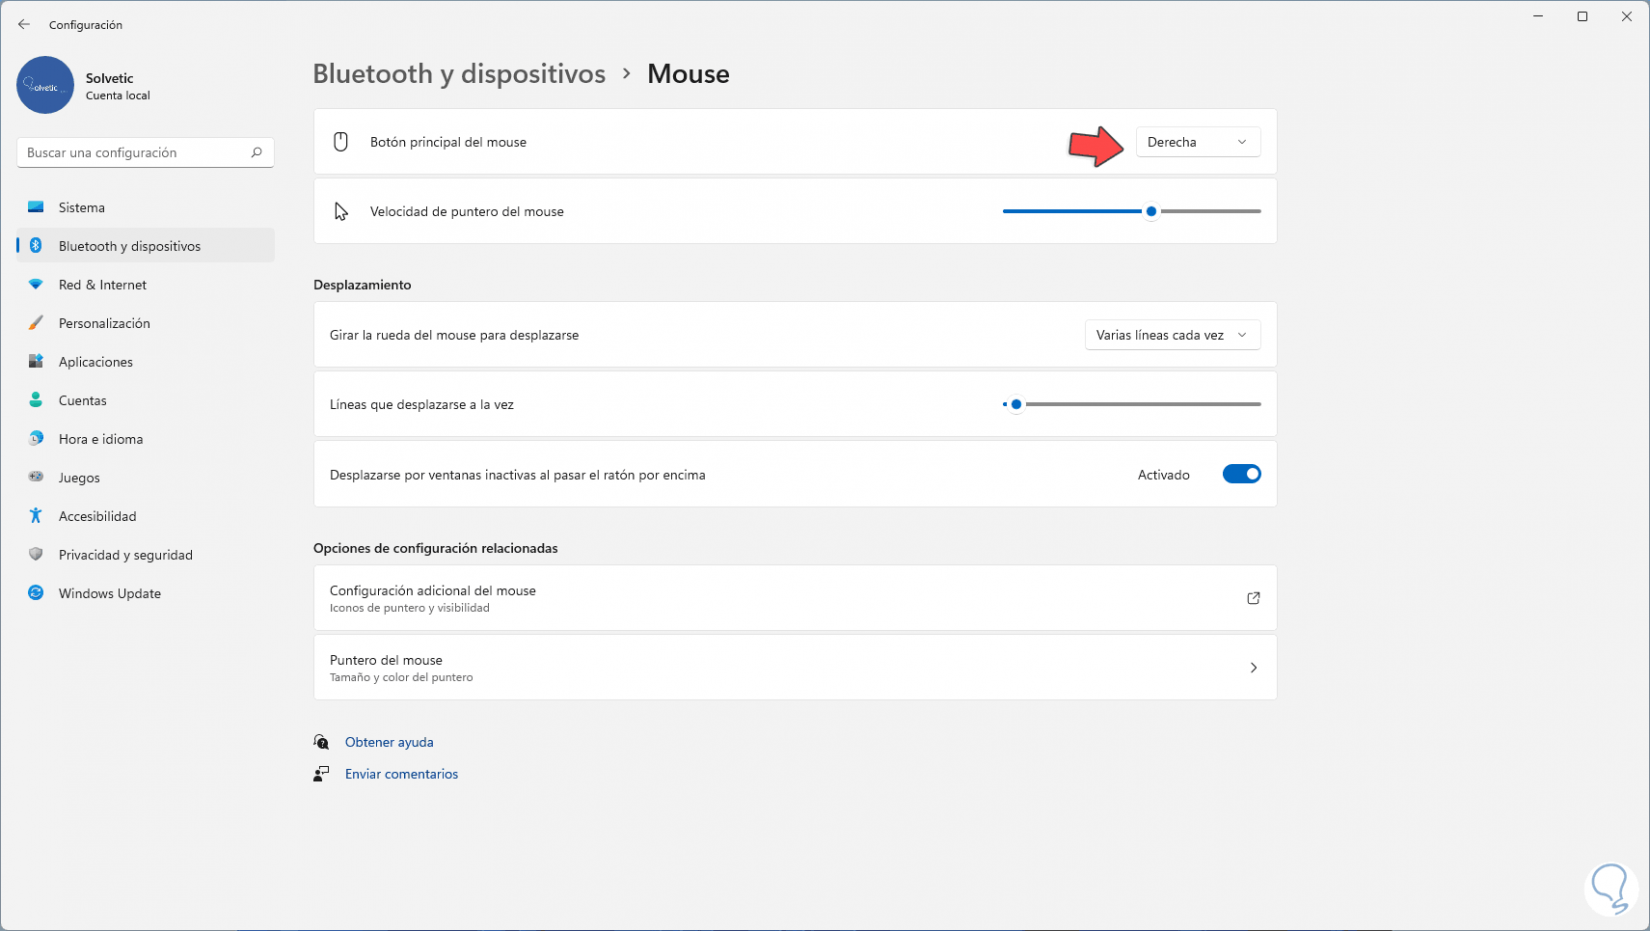Image resolution: width=1650 pixels, height=931 pixels.
Task: Click the Obtener ayuda link
Action: click(x=389, y=742)
